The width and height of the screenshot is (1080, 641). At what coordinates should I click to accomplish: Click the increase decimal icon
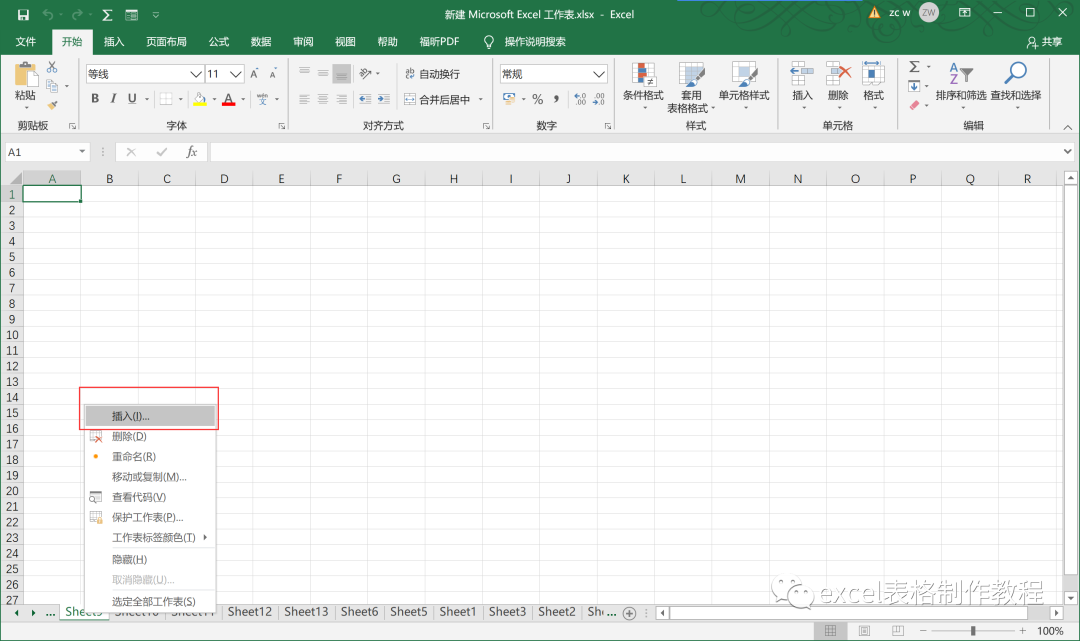click(581, 99)
